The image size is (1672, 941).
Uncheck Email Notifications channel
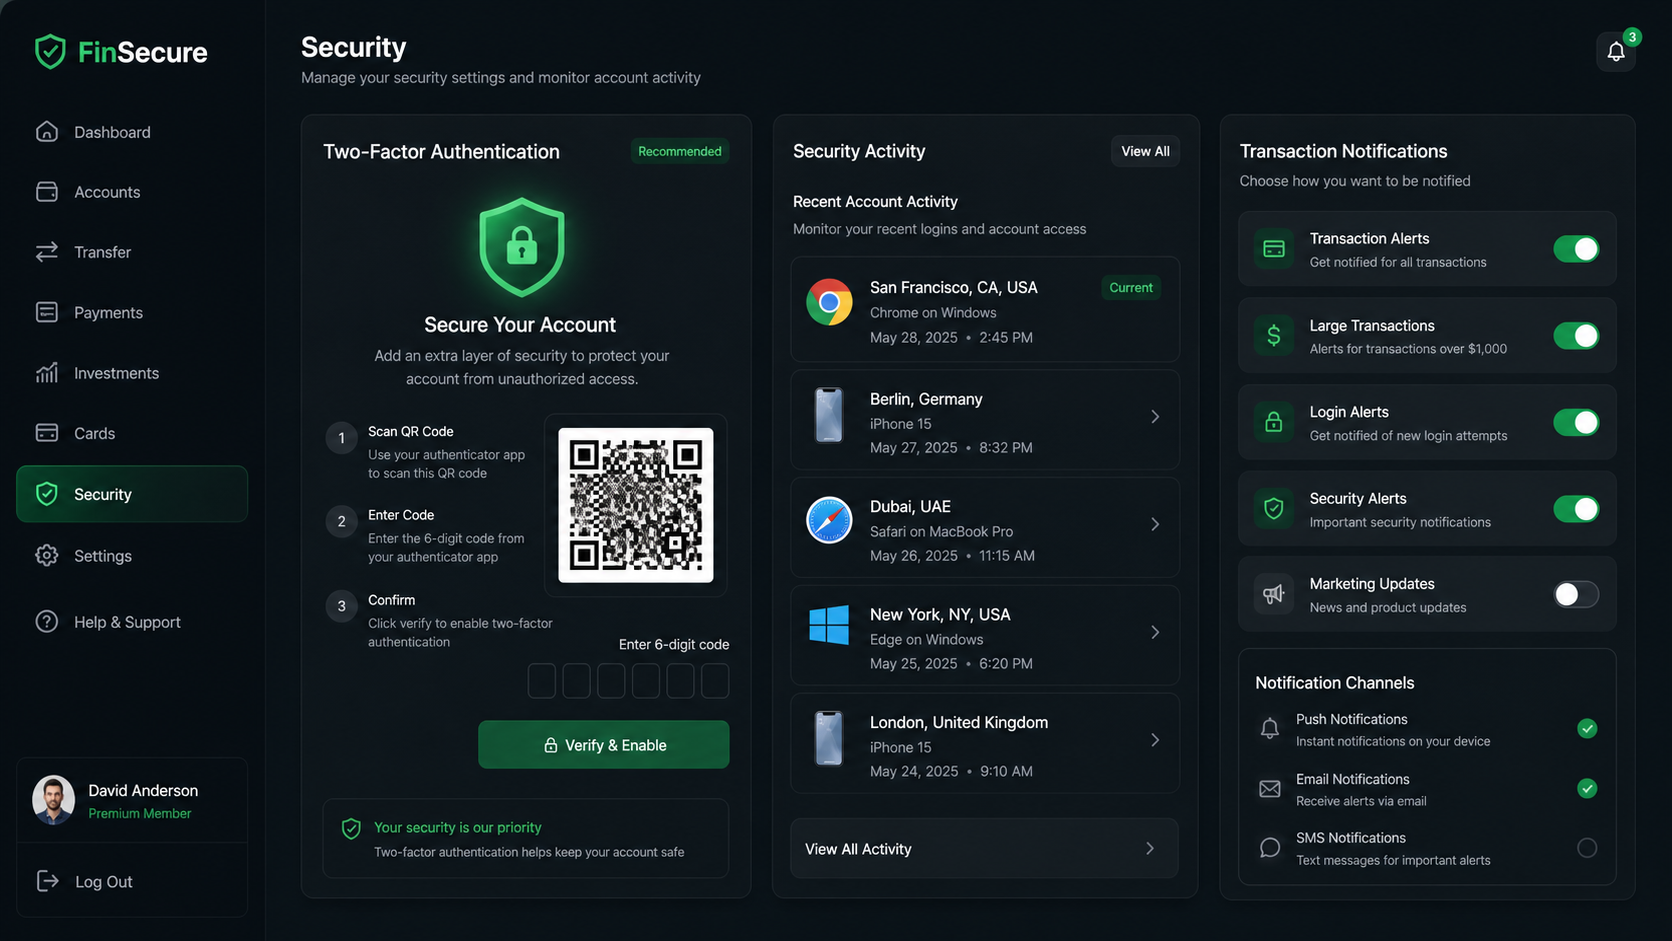pyautogui.click(x=1587, y=789)
